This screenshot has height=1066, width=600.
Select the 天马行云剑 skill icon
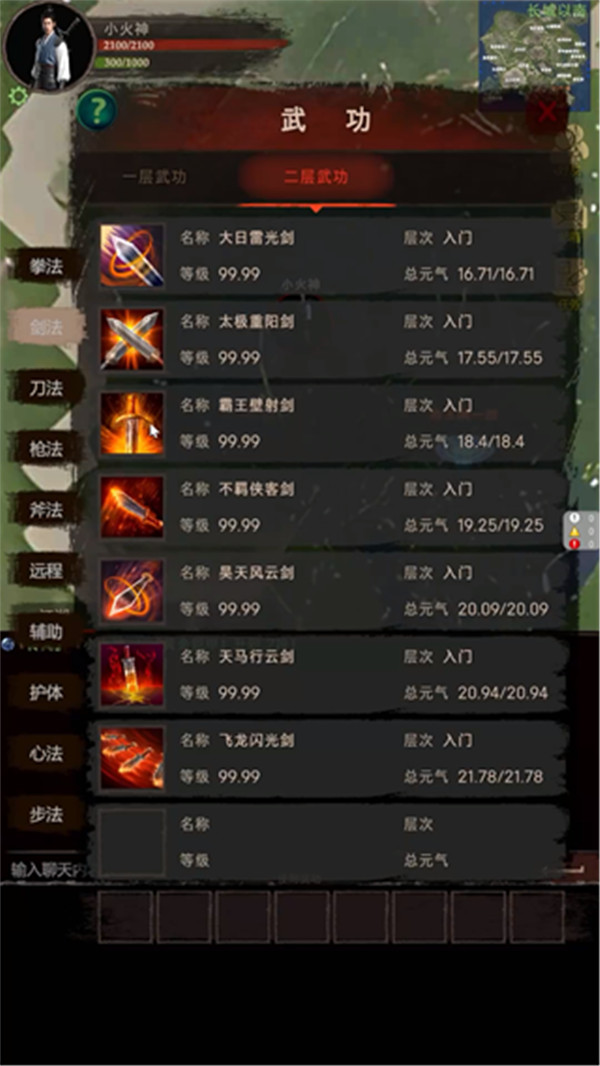pyautogui.click(x=132, y=674)
